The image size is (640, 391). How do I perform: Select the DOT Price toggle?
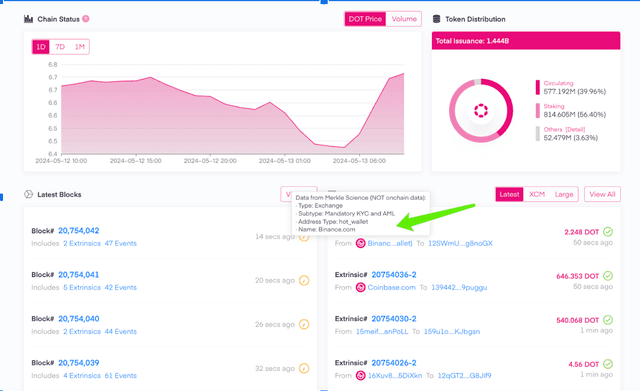click(x=365, y=19)
